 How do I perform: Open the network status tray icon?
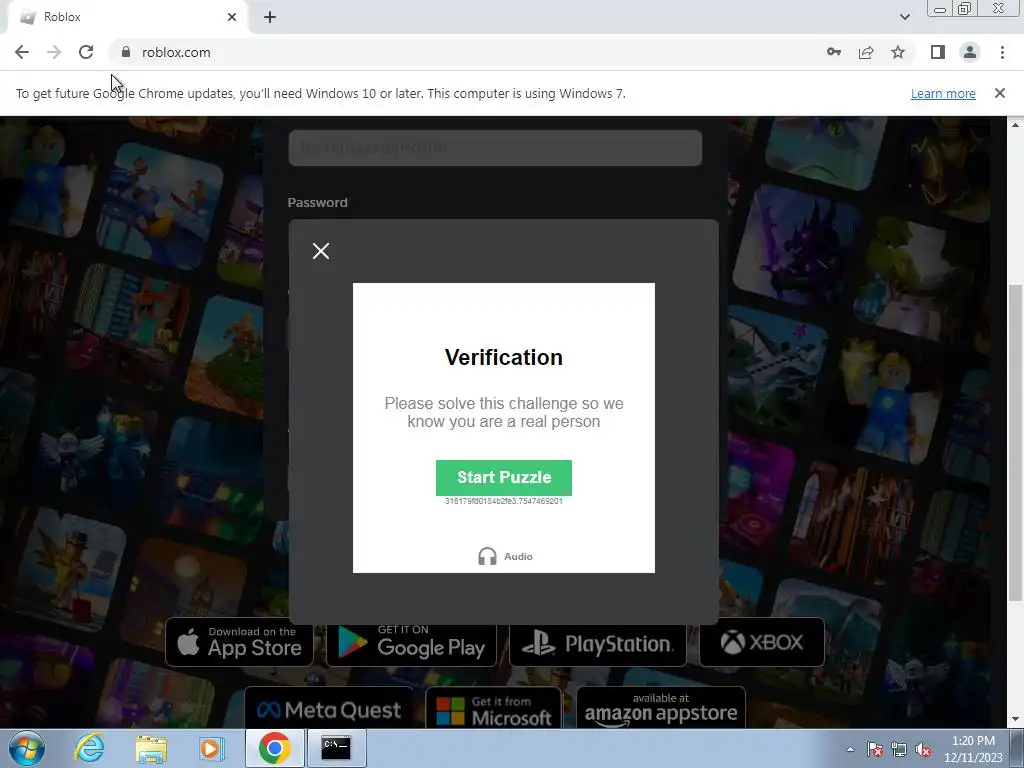[899, 749]
